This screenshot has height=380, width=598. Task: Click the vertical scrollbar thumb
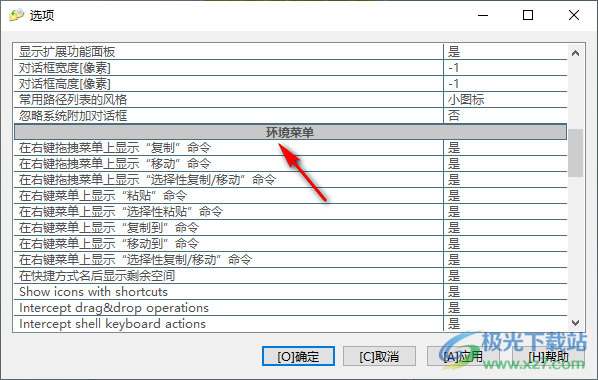click(x=575, y=153)
